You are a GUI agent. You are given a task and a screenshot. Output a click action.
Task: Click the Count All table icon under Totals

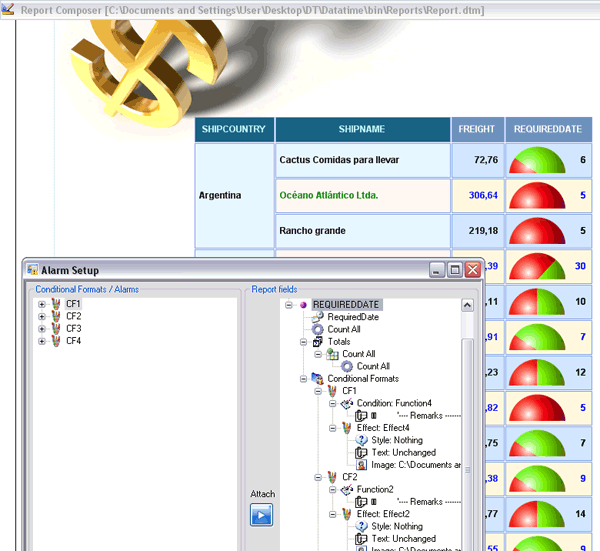pos(333,354)
